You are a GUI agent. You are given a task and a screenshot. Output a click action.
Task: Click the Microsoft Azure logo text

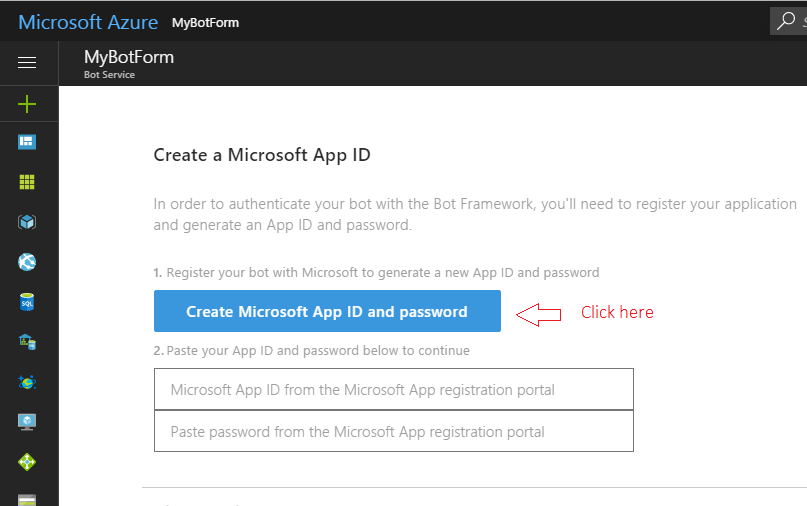pyautogui.click(x=88, y=22)
